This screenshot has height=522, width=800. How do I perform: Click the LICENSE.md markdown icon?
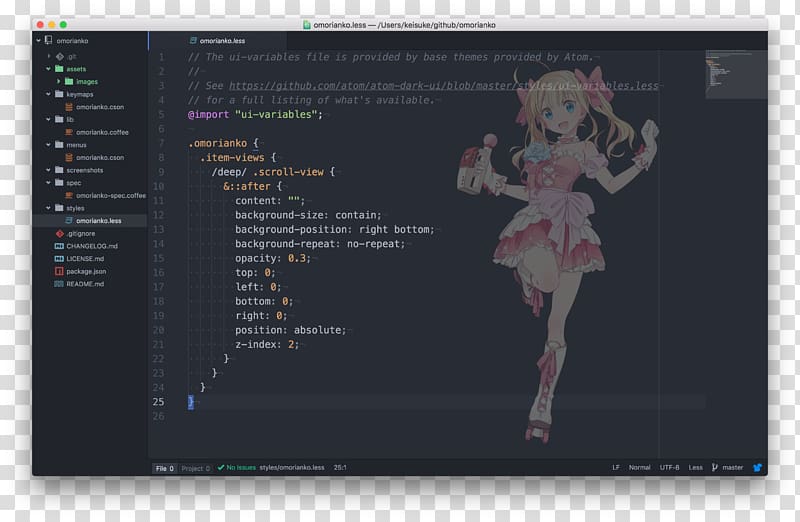59,259
